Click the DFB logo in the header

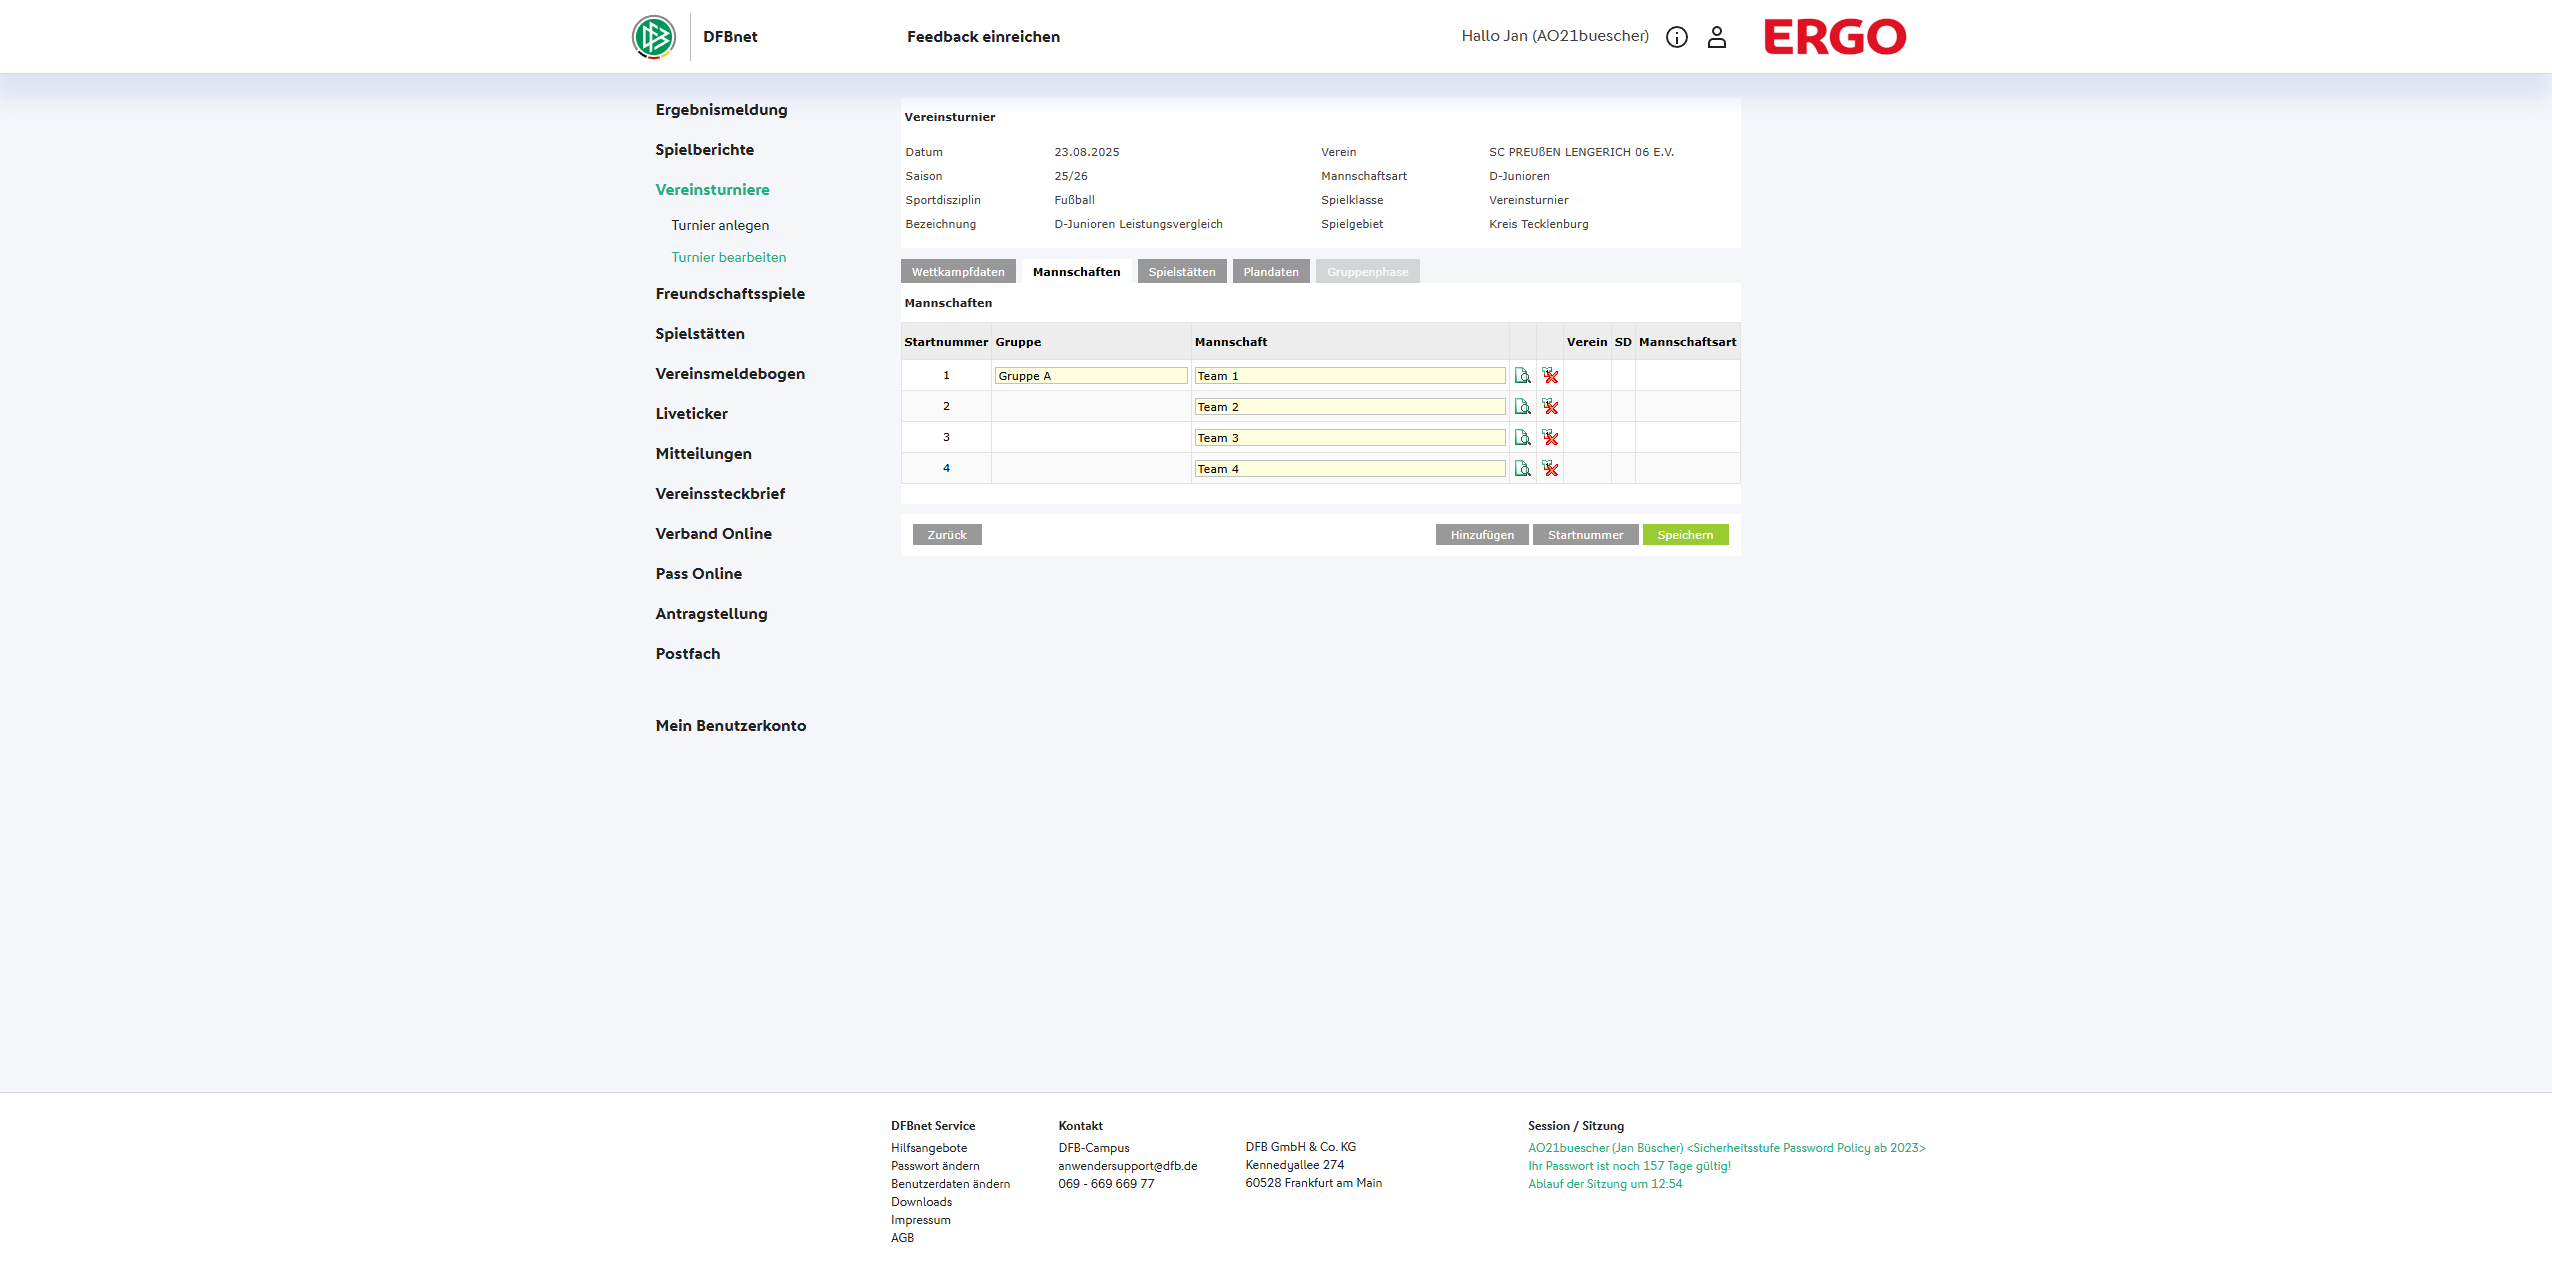tap(654, 37)
